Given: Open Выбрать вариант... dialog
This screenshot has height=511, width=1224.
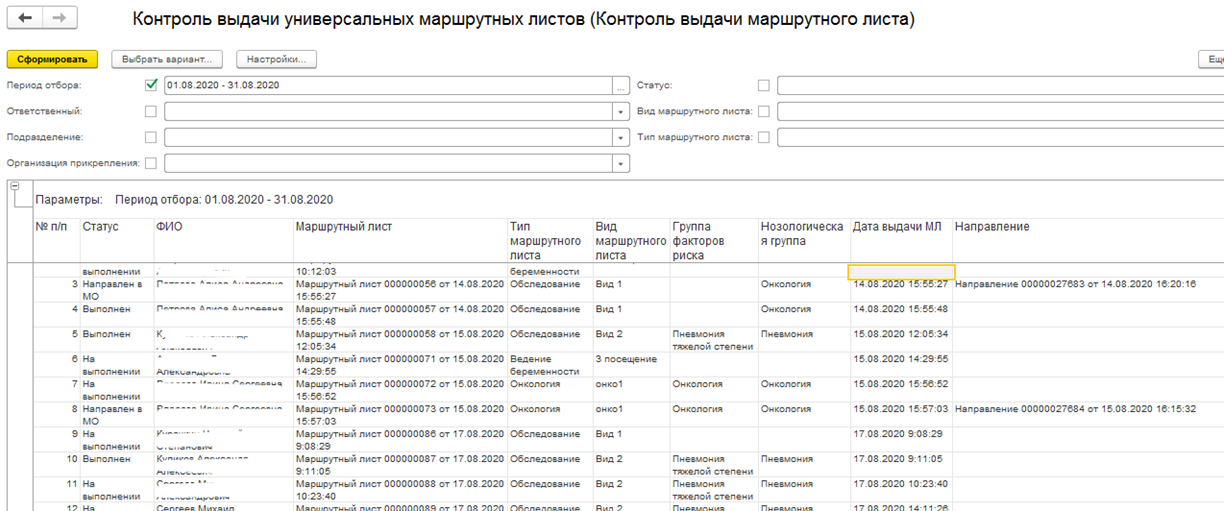Looking at the screenshot, I should point(166,60).
